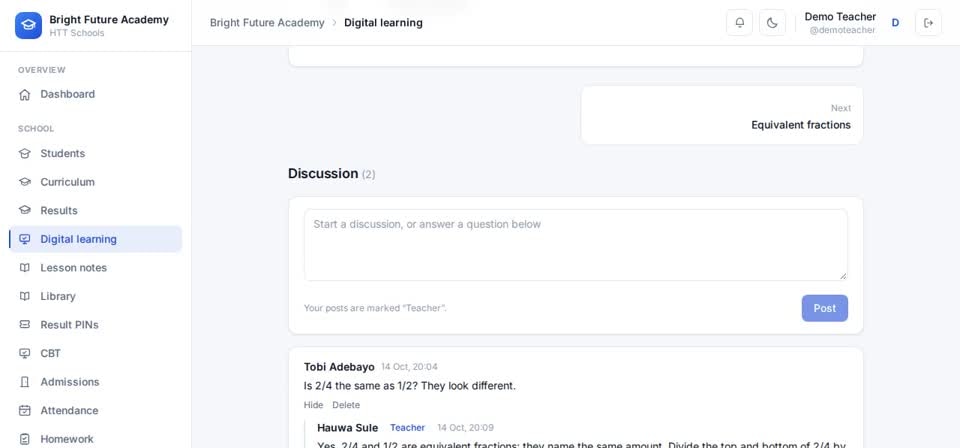Click the Teacher badge on Hauwa Sule's reply

pyautogui.click(x=407, y=428)
